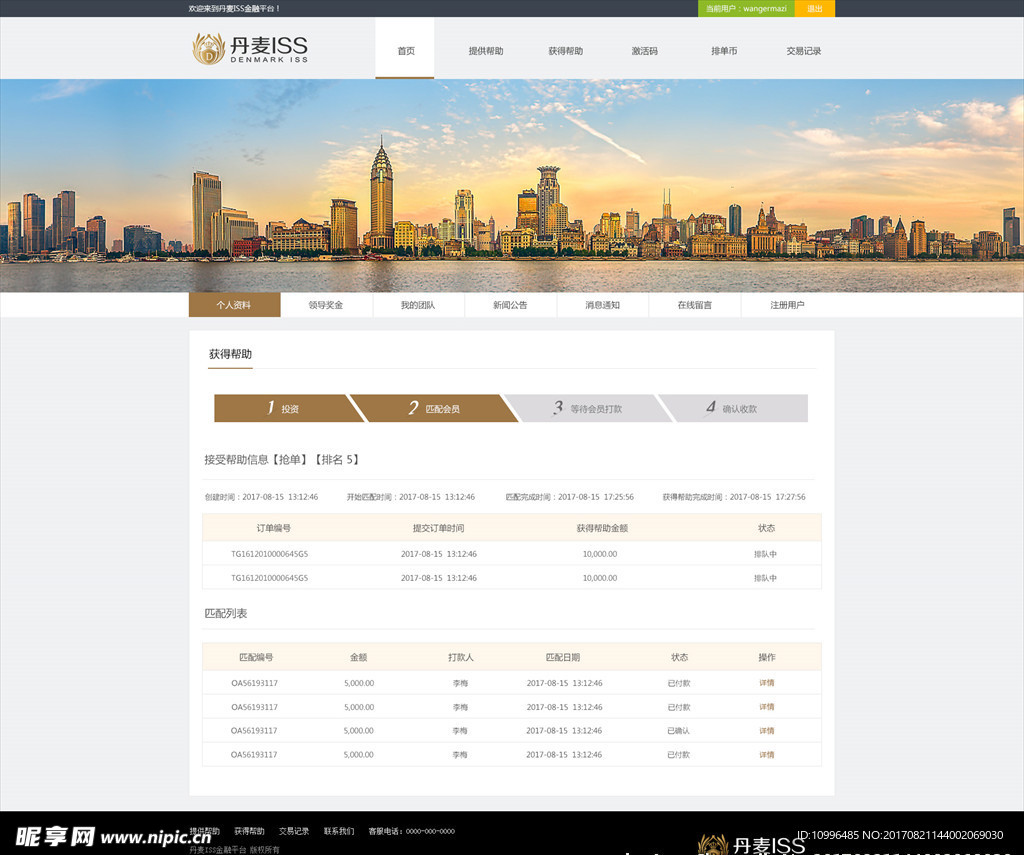Open the 首页 home tab

pyautogui.click(x=405, y=51)
